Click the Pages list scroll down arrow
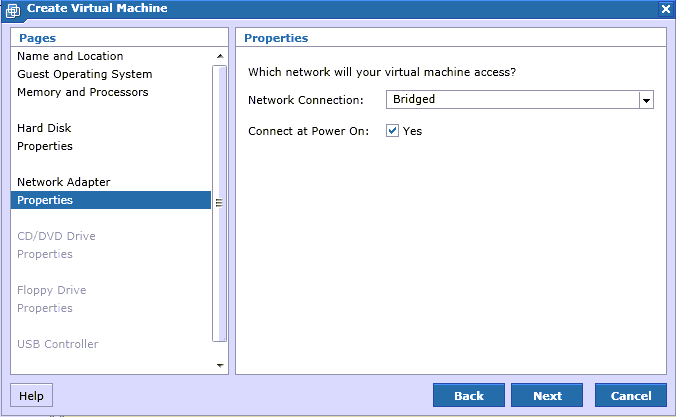676x417 pixels. 220,365
